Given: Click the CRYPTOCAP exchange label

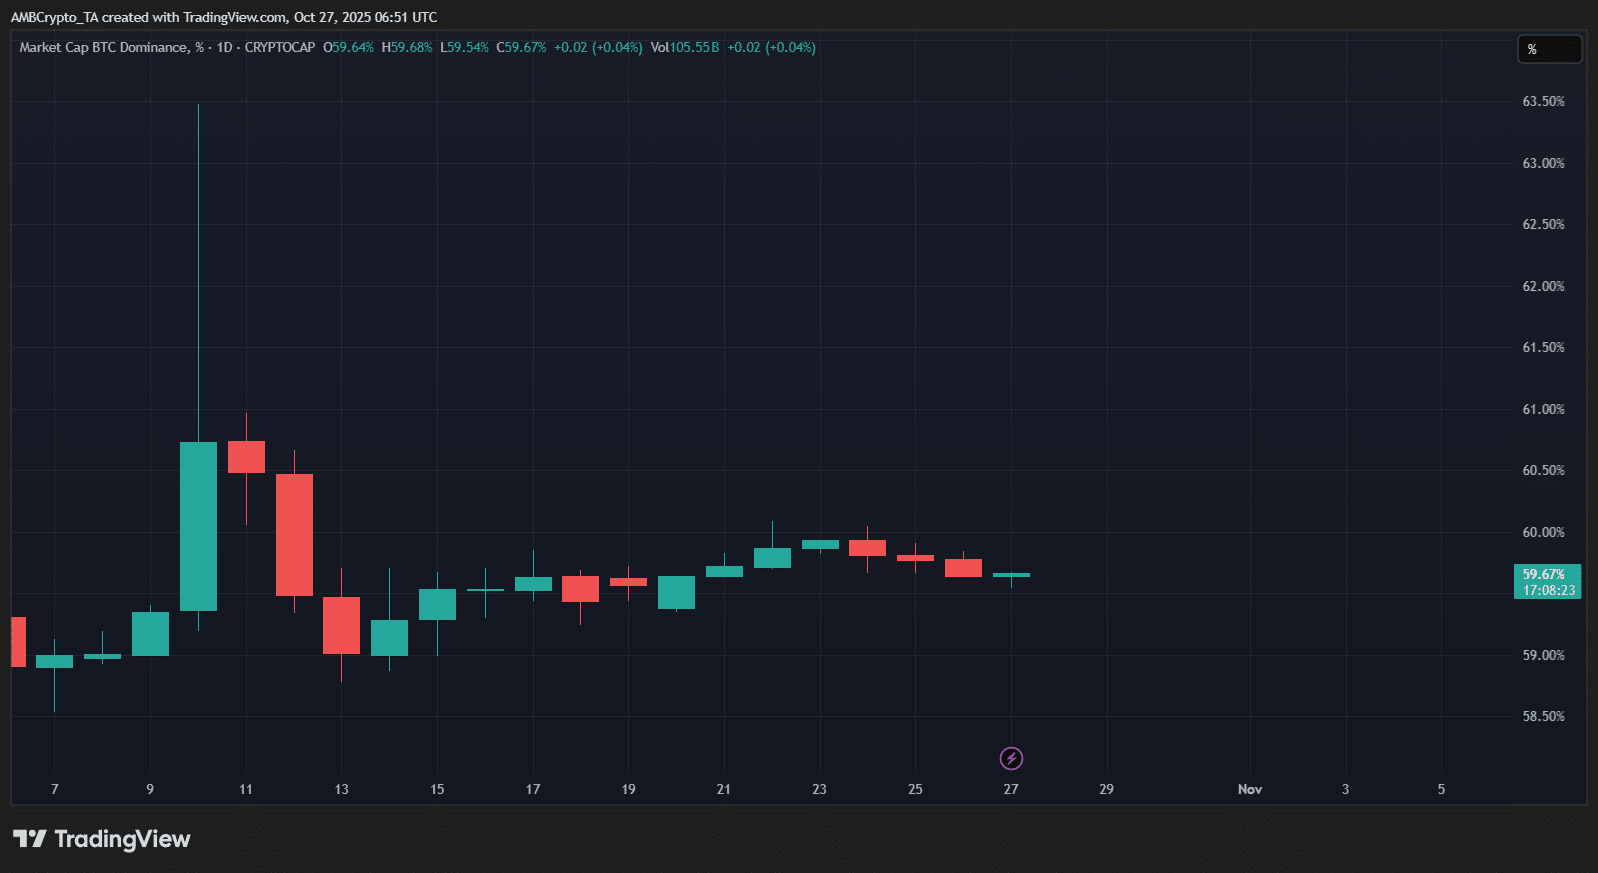Looking at the screenshot, I should (x=280, y=47).
